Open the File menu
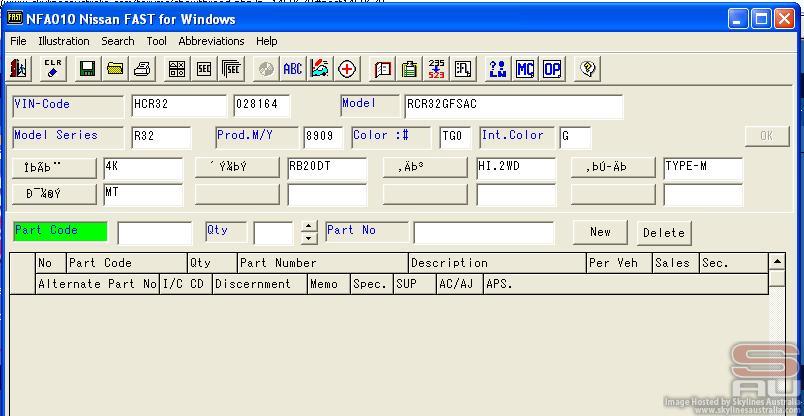 click(x=18, y=41)
